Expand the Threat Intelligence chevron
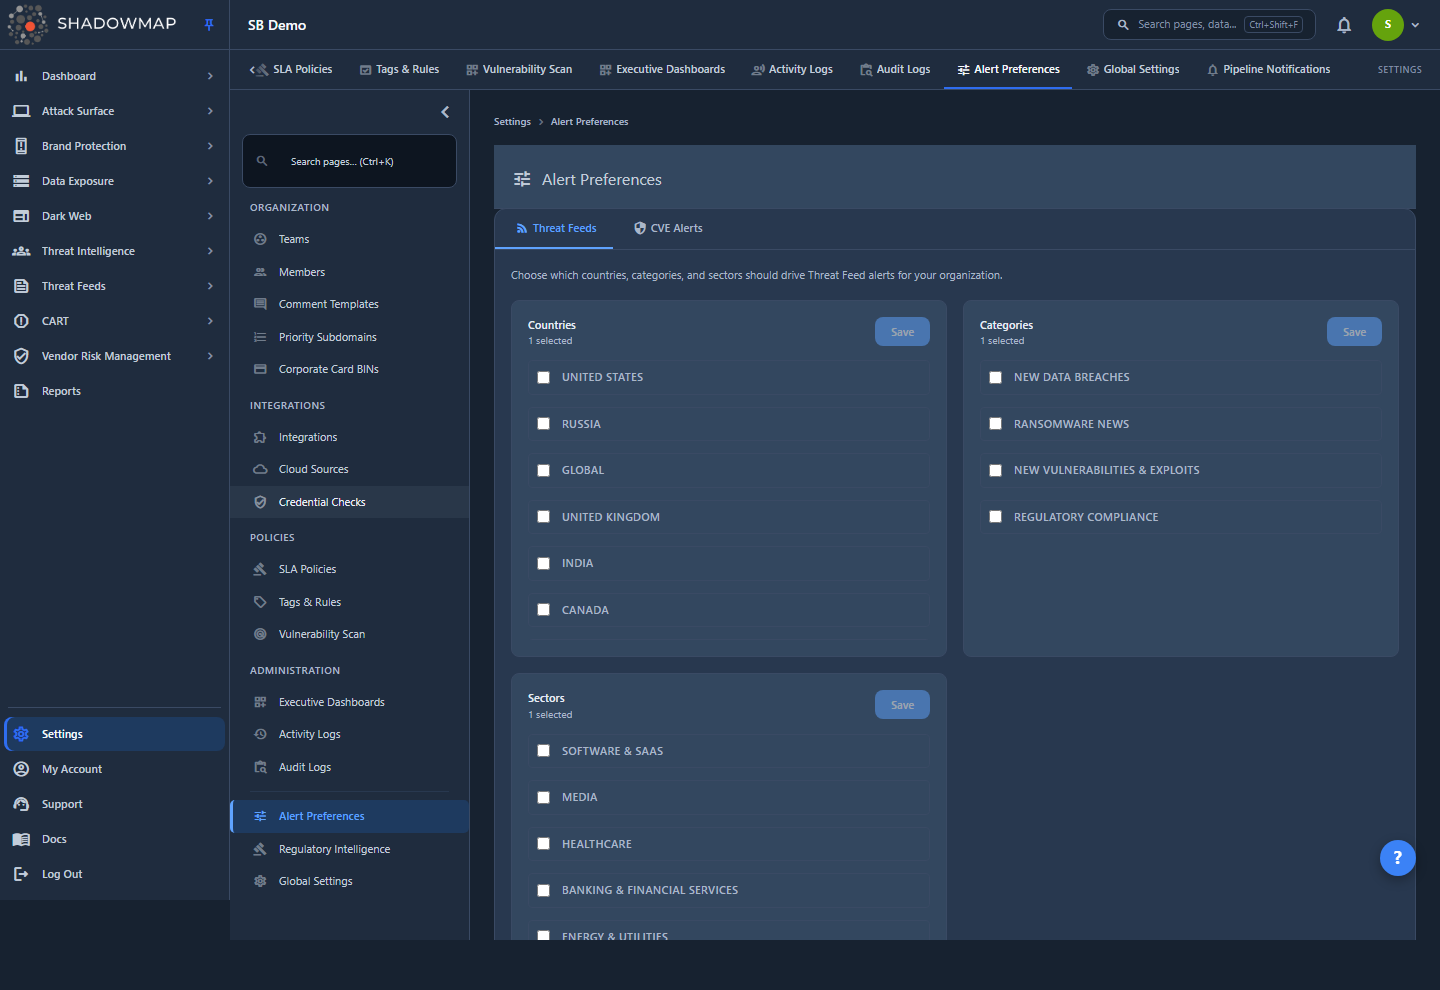This screenshot has width=1440, height=990. (x=210, y=251)
